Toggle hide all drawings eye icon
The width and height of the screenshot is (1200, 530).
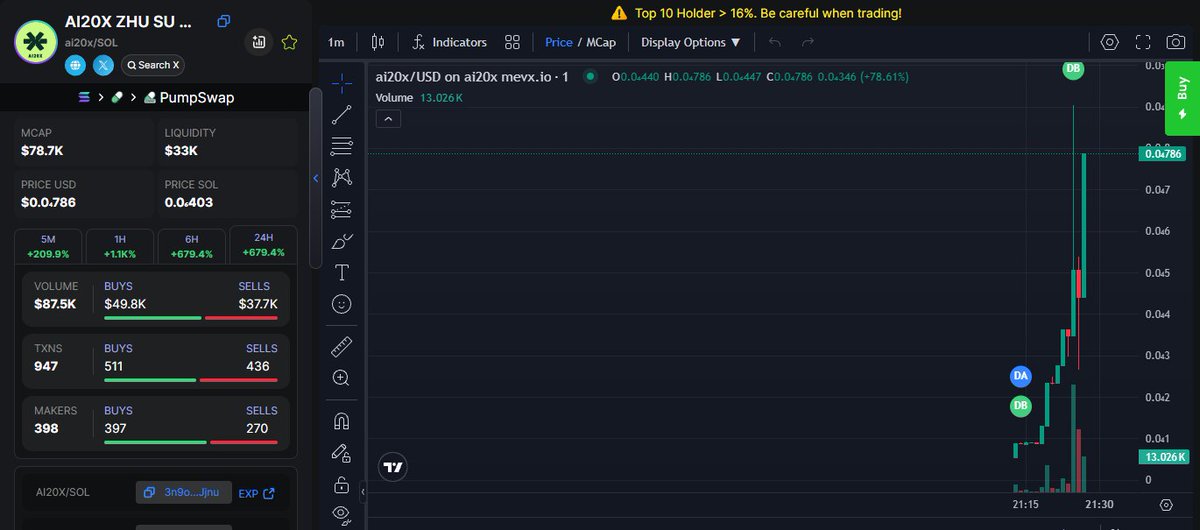tap(342, 515)
